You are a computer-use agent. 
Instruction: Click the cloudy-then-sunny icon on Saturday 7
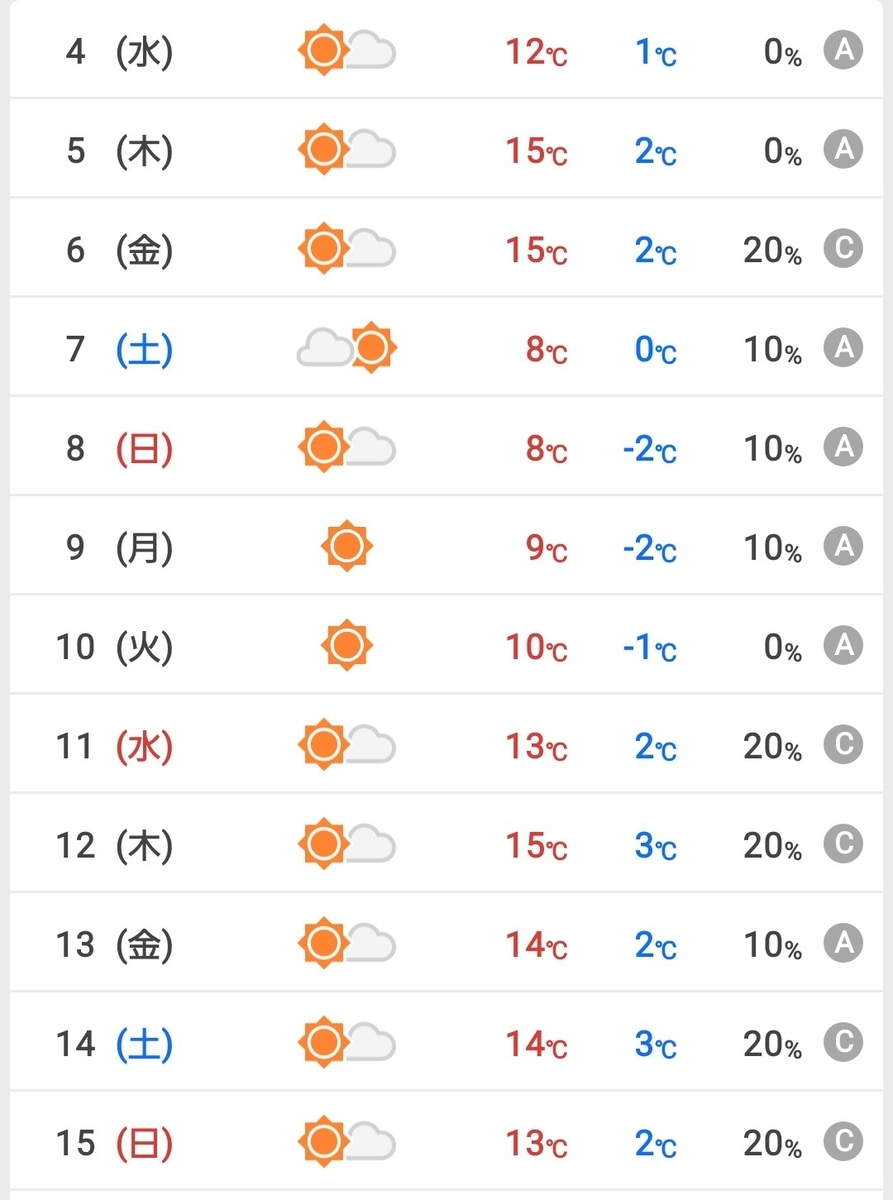(x=347, y=348)
